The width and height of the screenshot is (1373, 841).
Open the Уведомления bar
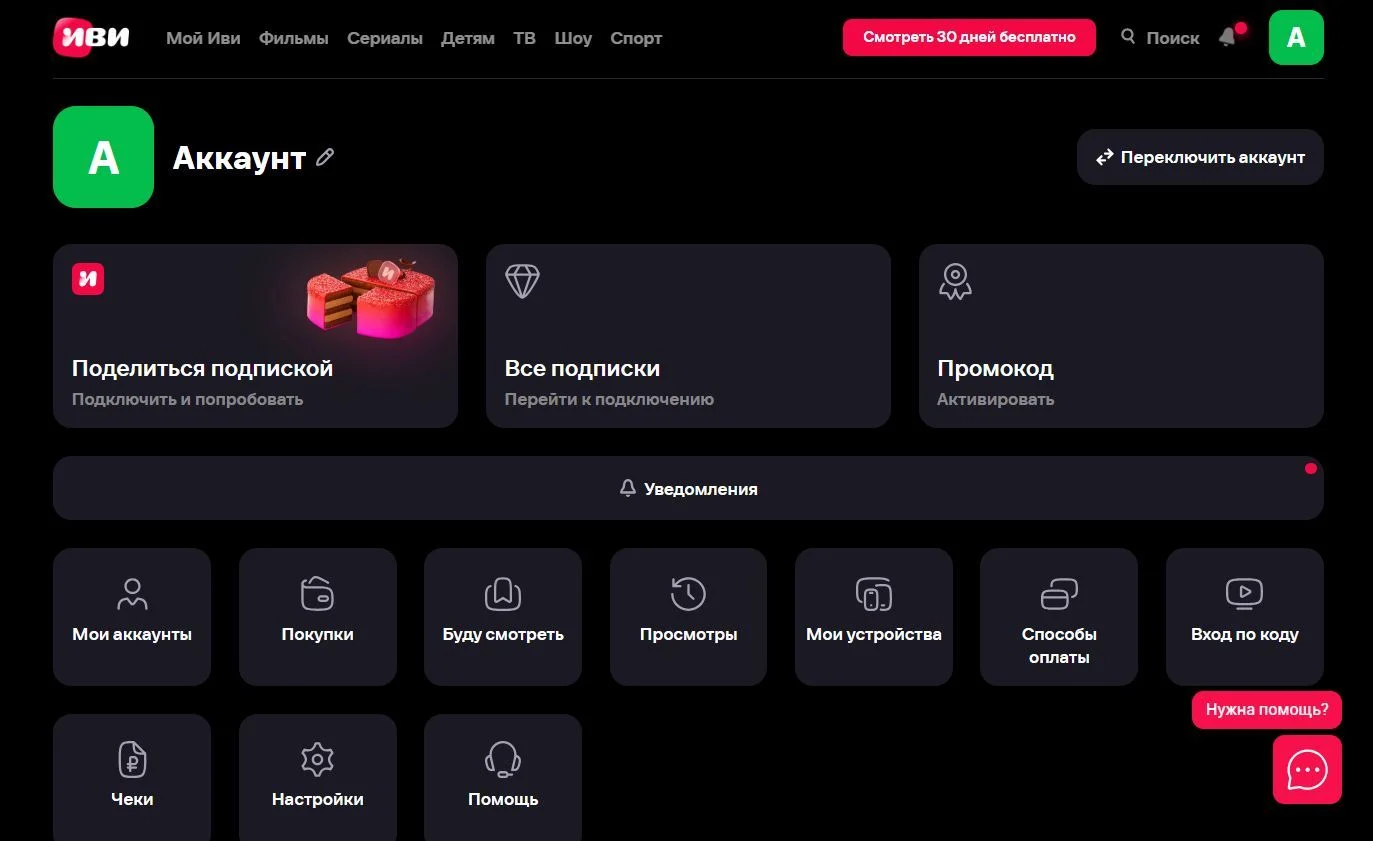[688, 488]
